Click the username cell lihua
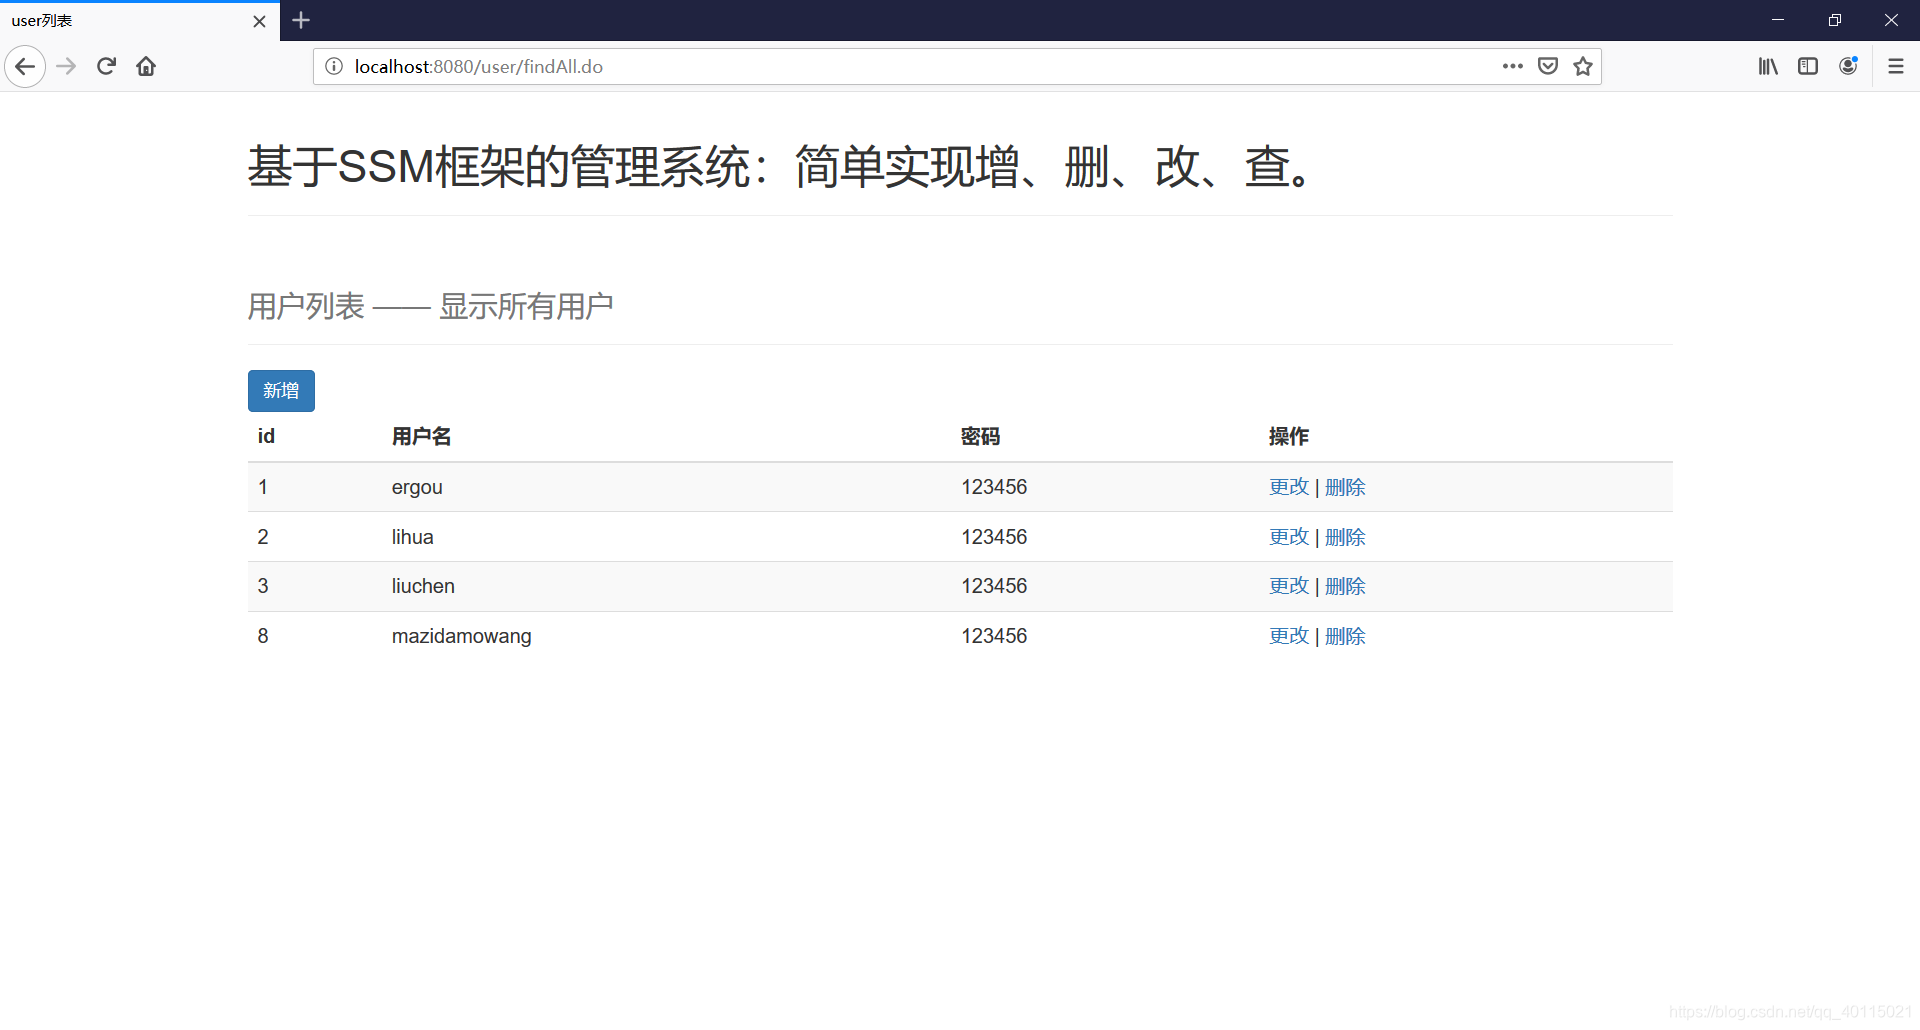 (412, 537)
